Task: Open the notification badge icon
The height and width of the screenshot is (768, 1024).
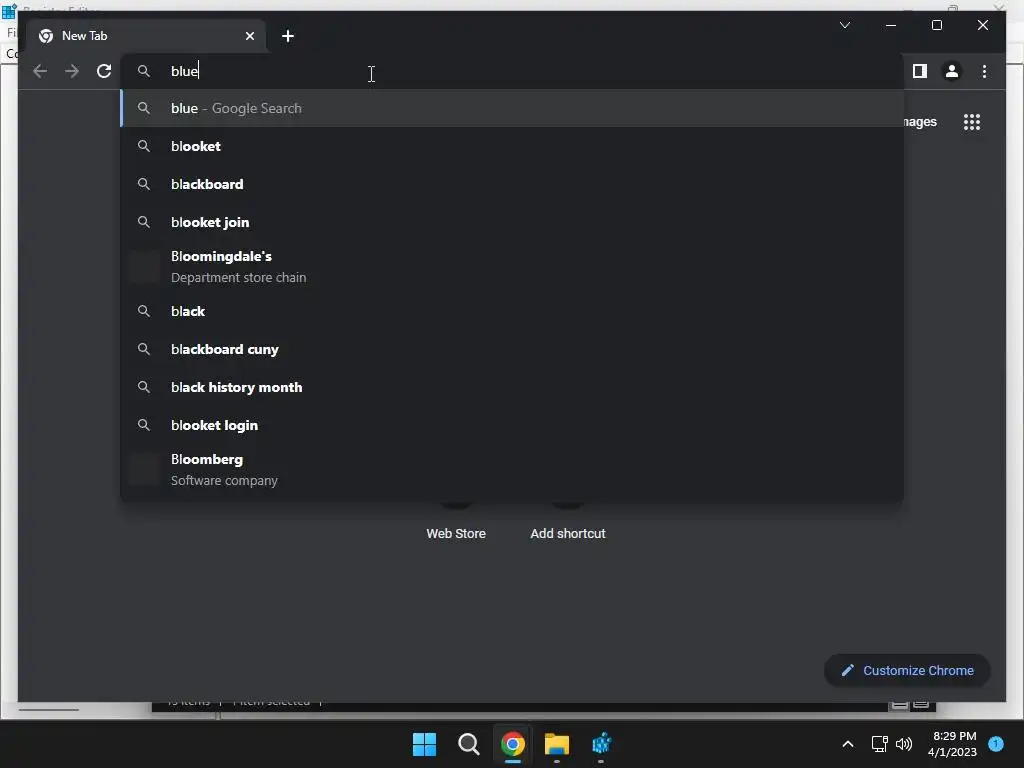Action: point(996,744)
